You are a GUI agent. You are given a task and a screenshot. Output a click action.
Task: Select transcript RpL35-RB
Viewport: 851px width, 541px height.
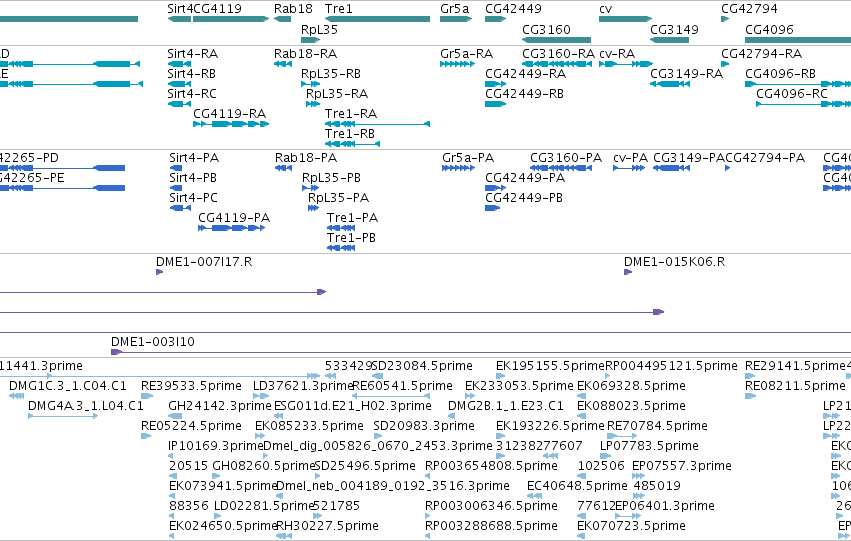pos(310,84)
